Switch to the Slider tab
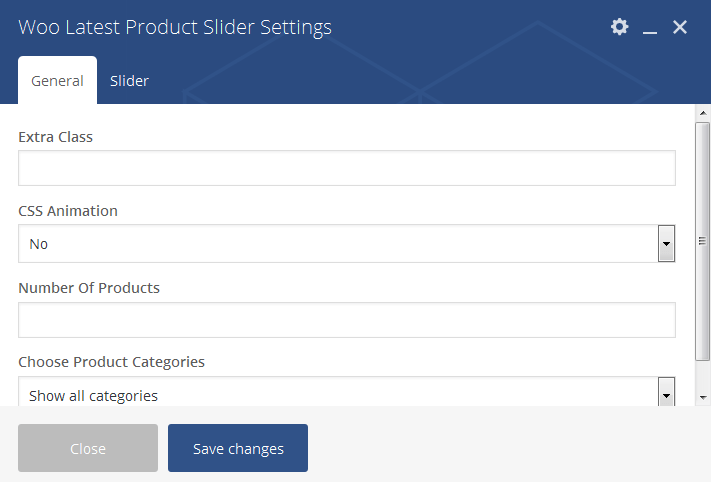The height and width of the screenshot is (482, 711). [x=129, y=81]
